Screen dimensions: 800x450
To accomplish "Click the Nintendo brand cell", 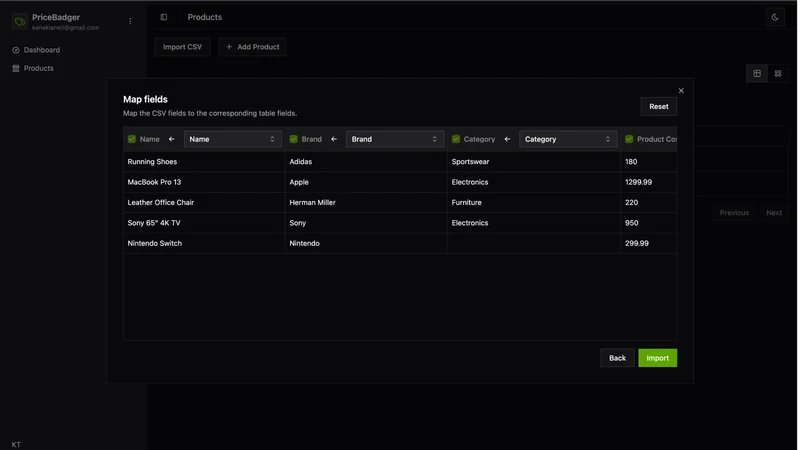I will pos(366,243).
